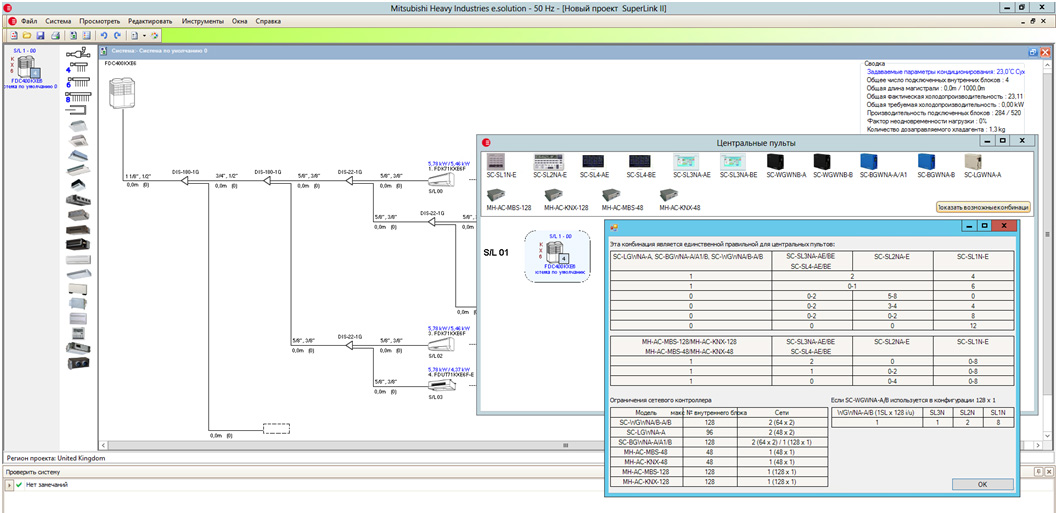The width and height of the screenshot is (1058, 513).
Task: Click the Undo arrow in toolbar
Action: tap(104, 35)
